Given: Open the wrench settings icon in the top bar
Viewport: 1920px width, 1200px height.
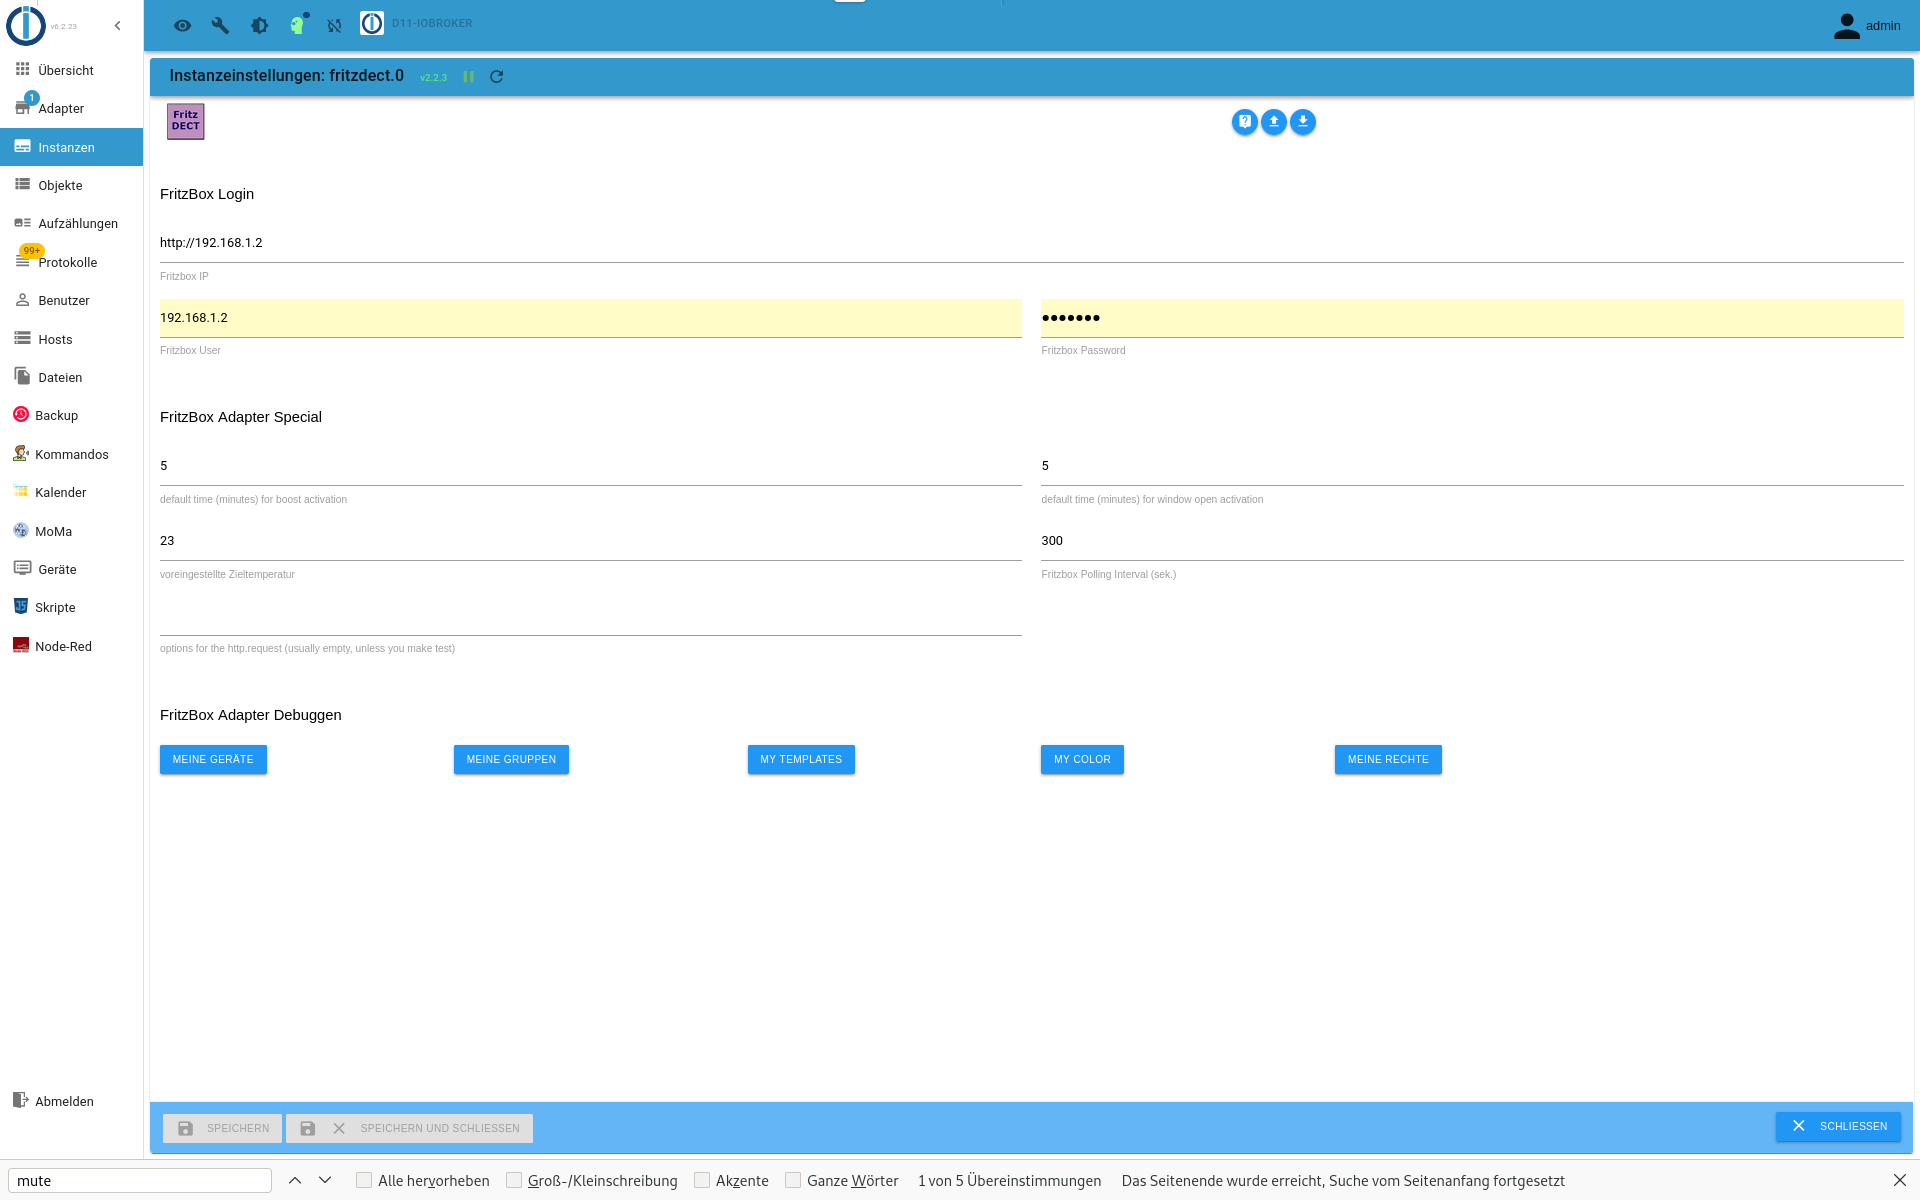Looking at the screenshot, I should click(x=221, y=26).
